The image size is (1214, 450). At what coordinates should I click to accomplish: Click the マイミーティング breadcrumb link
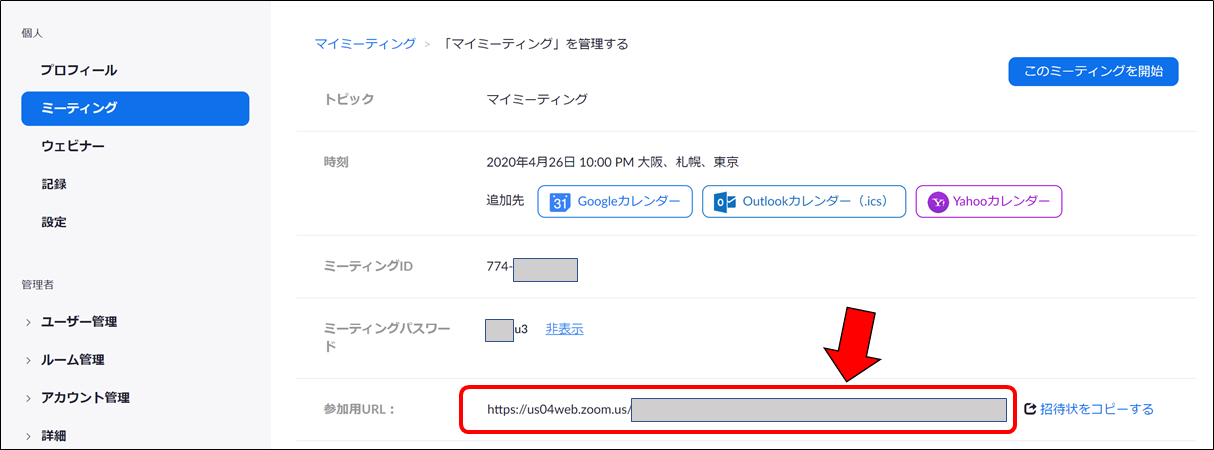pyautogui.click(x=365, y=44)
